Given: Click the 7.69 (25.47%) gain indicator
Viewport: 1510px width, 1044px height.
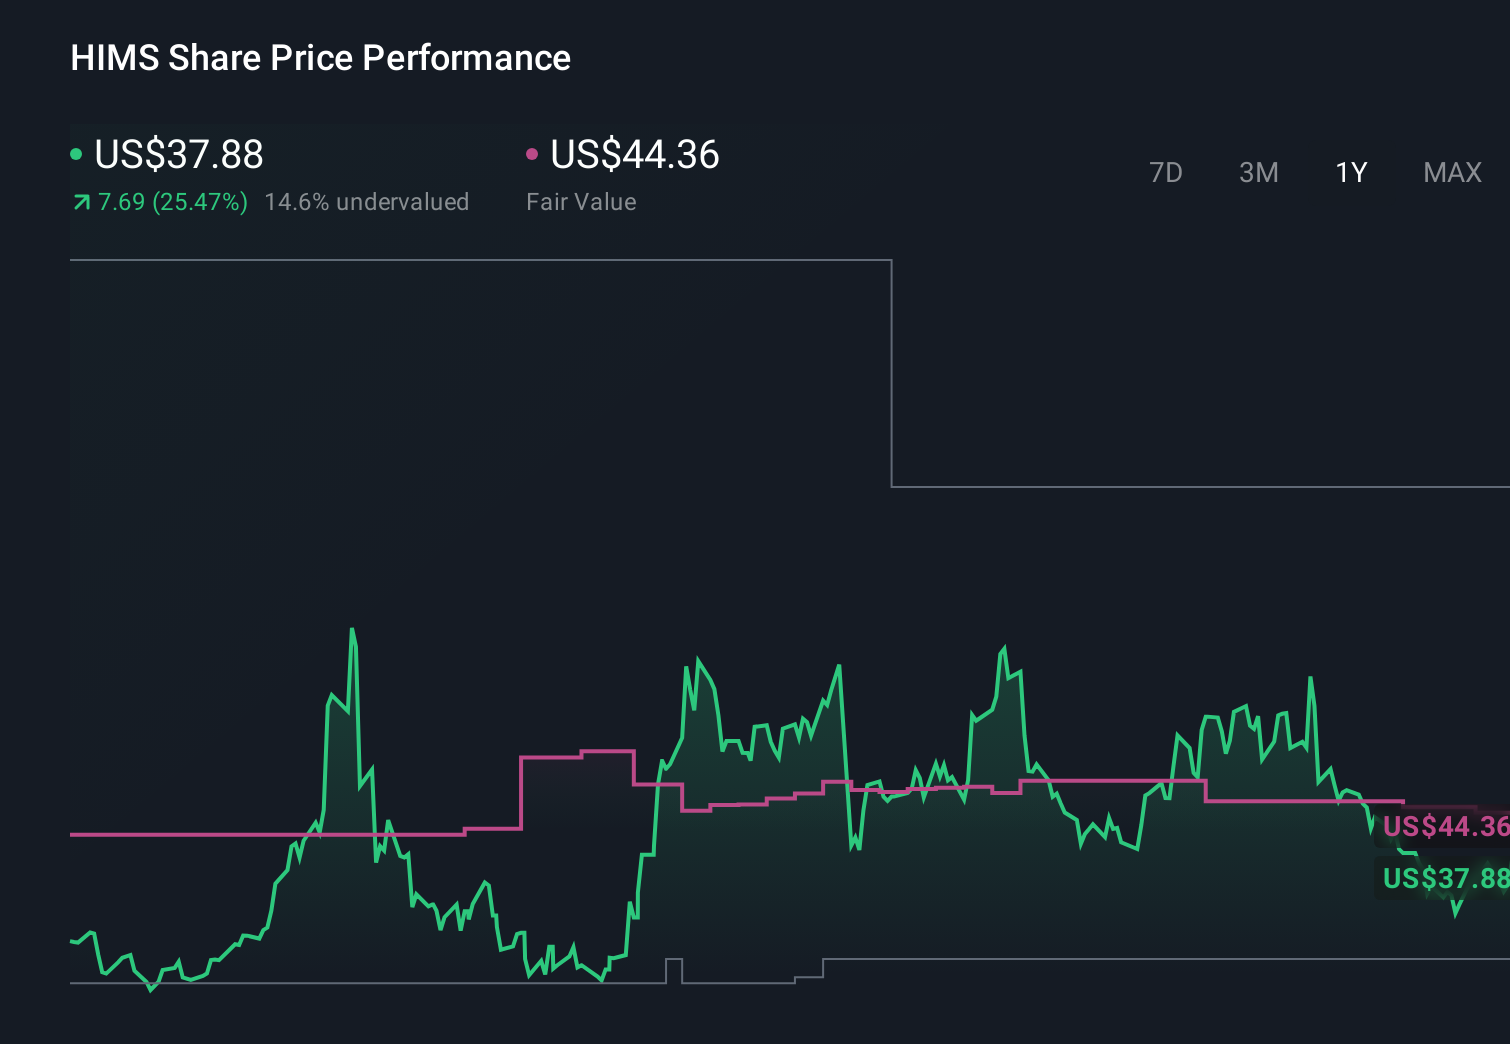Looking at the screenshot, I should 171,202.
